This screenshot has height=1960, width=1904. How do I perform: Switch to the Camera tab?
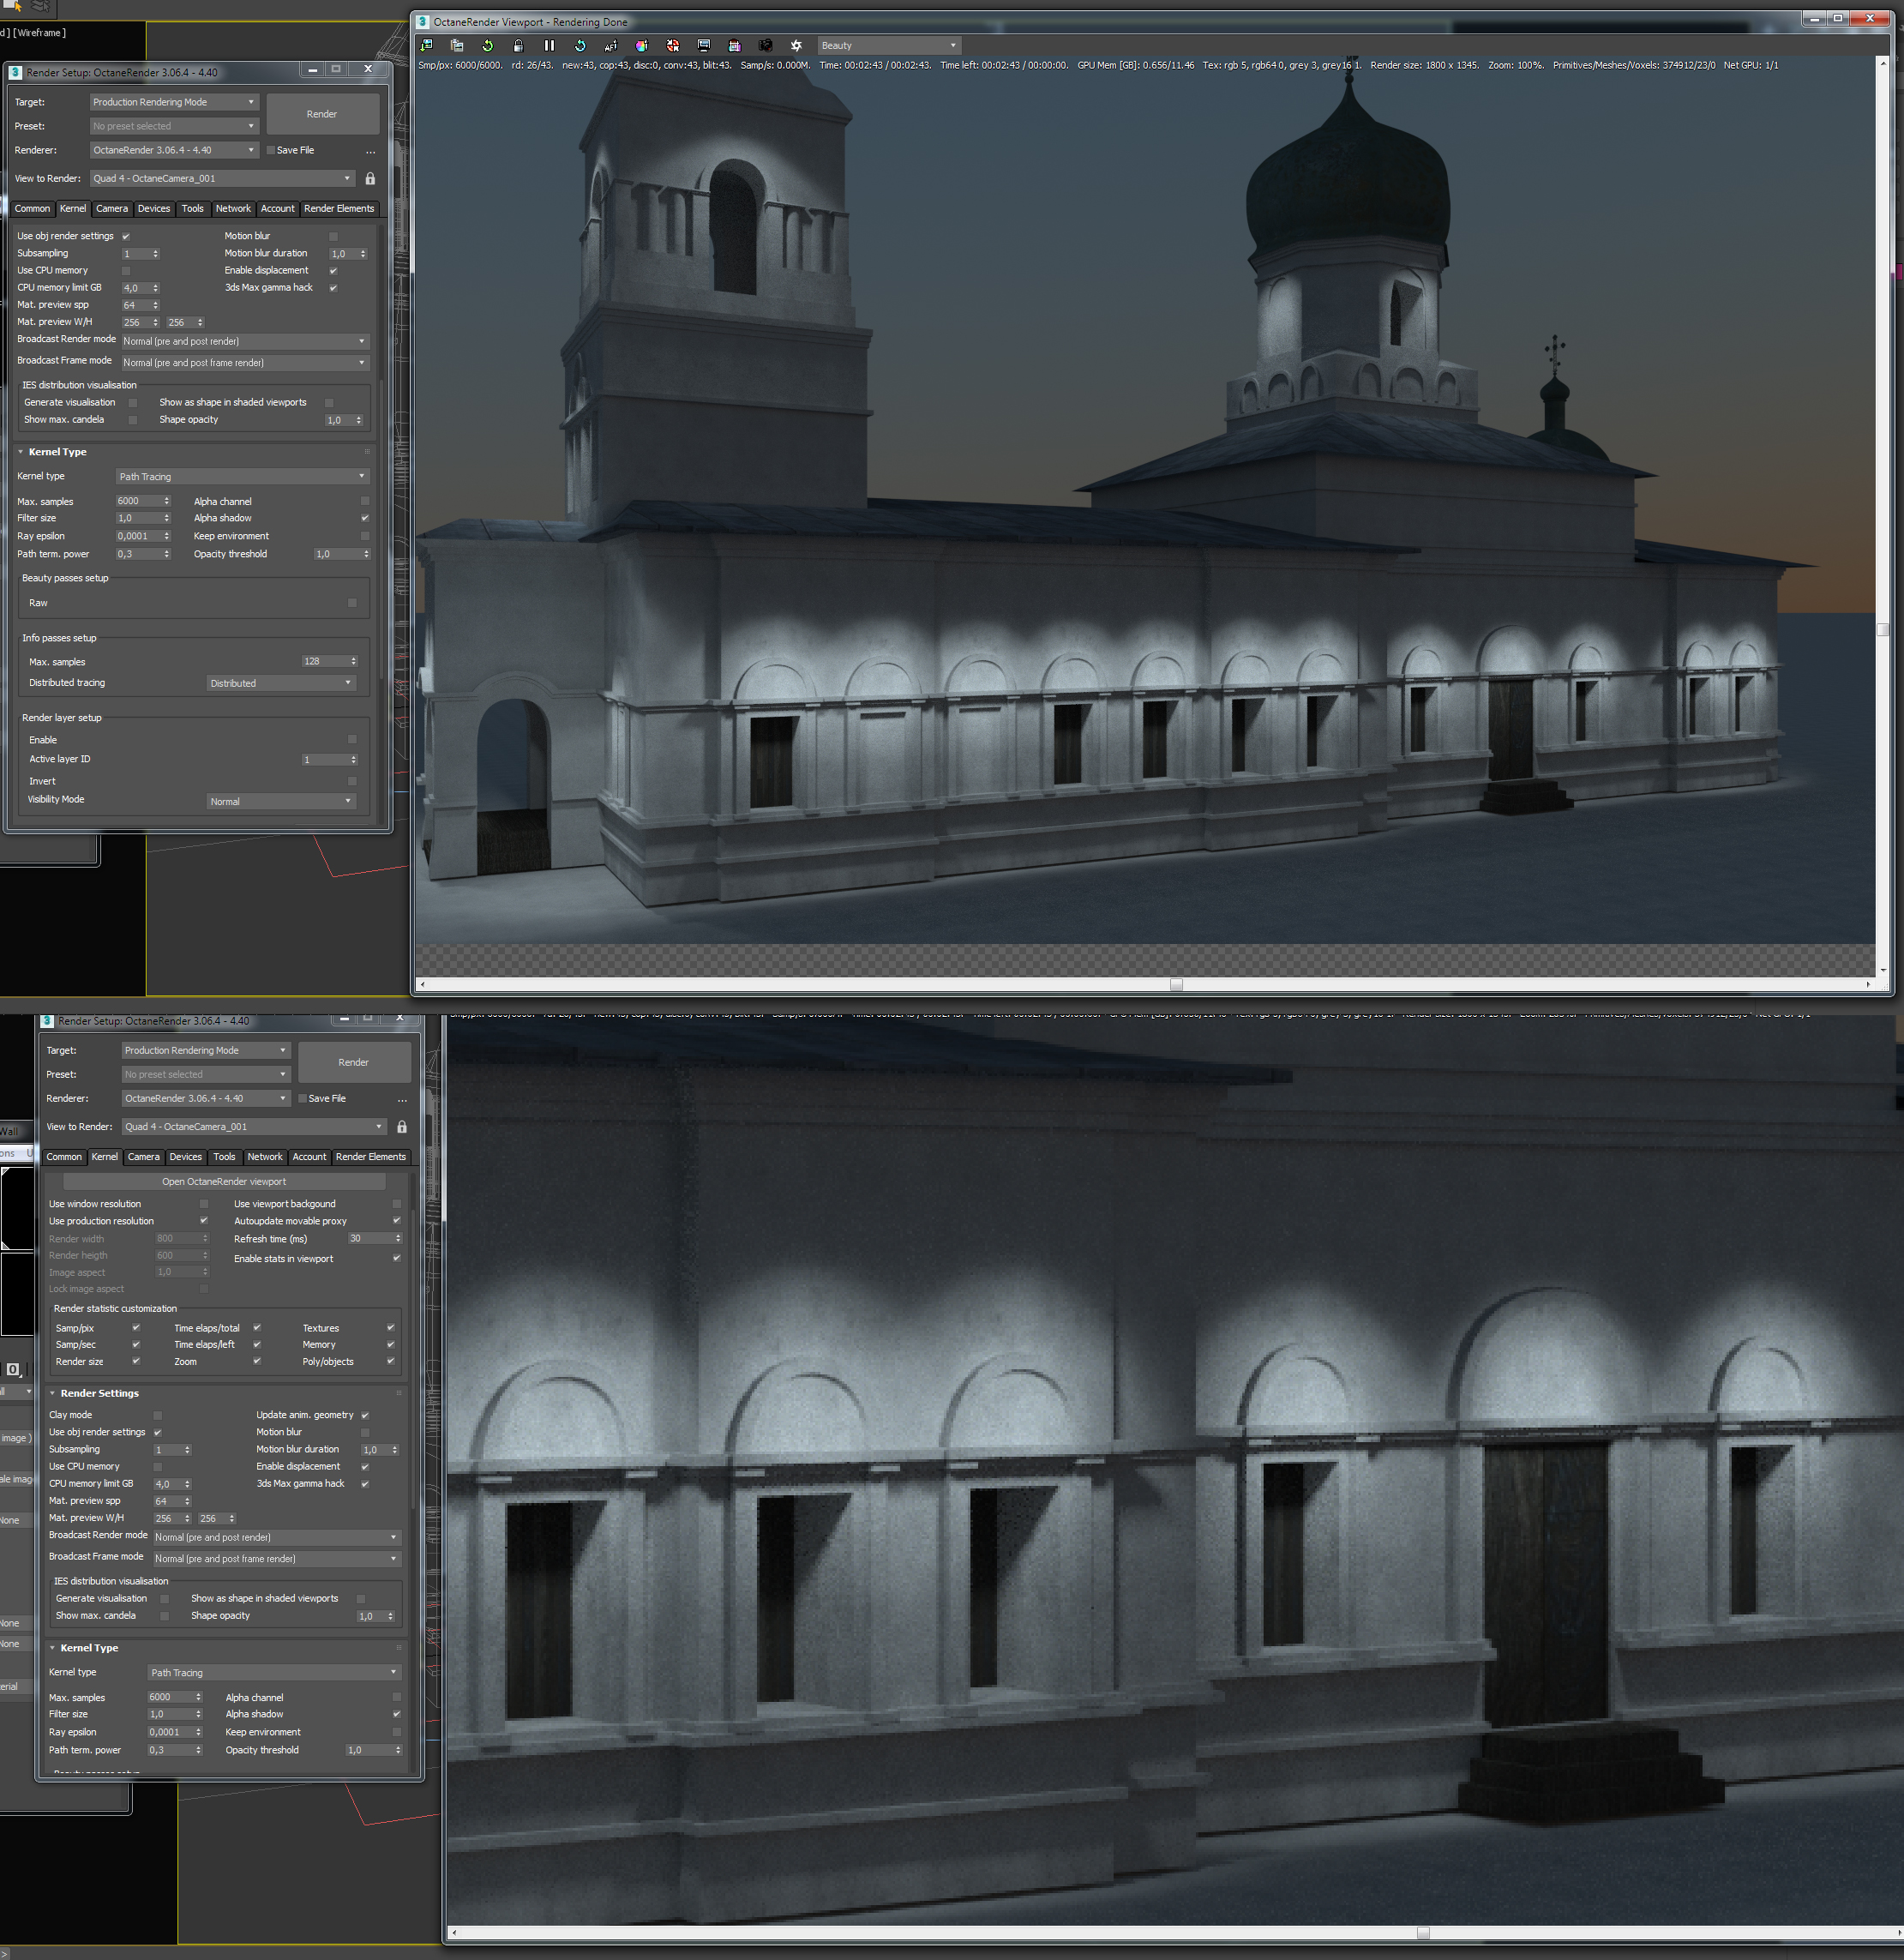(112, 209)
